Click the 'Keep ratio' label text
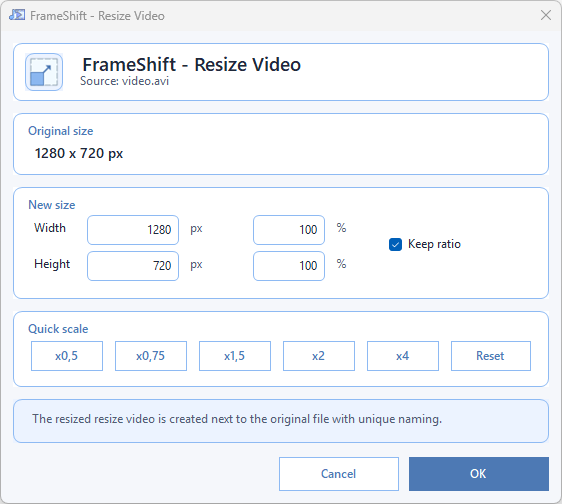This screenshot has width=562, height=504. [x=434, y=244]
